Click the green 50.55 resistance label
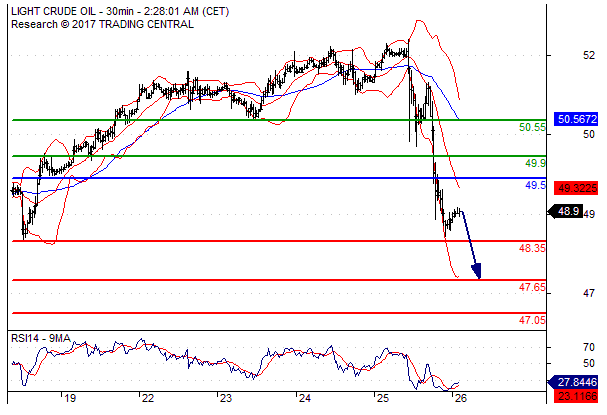Image resolution: width=607 pixels, height=415 pixels. click(532, 127)
